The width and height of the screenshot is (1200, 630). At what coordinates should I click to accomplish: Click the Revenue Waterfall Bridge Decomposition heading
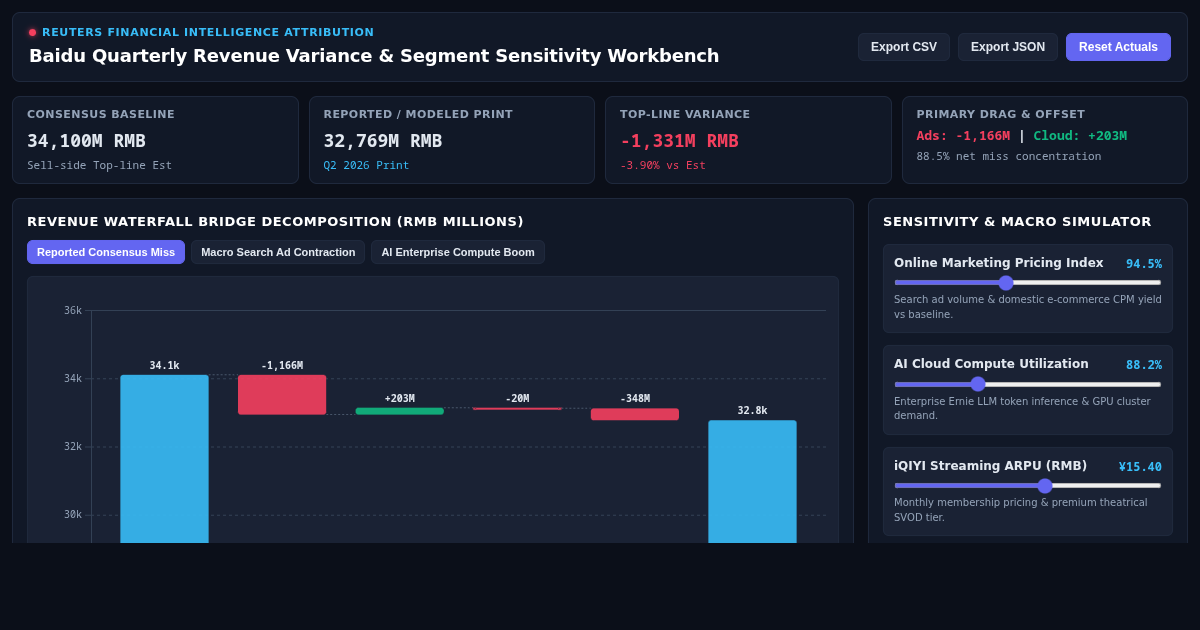pyautogui.click(x=275, y=222)
